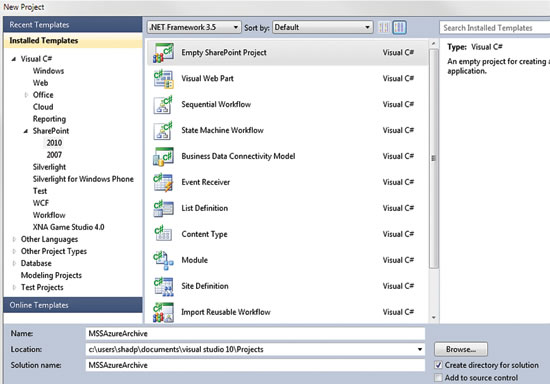Click the template list scrollbar thumb

(434, 159)
